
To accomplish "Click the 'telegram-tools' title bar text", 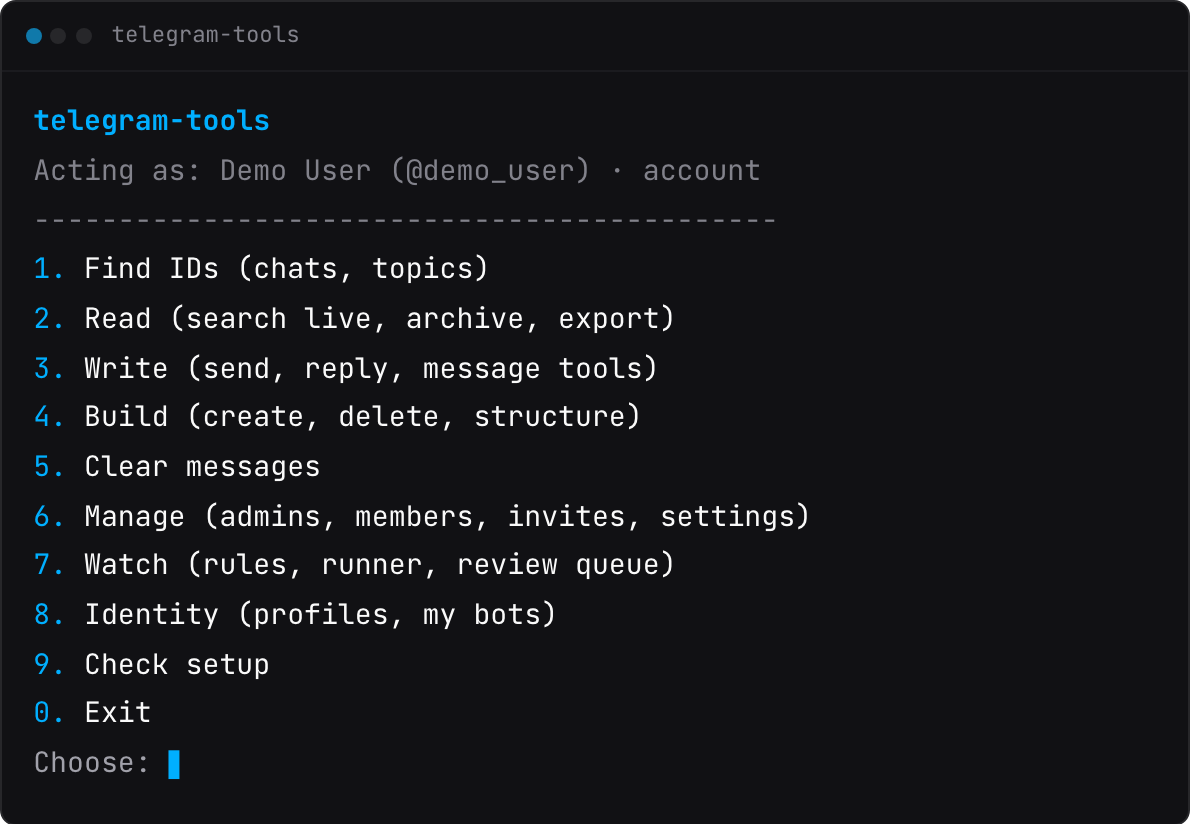I will point(205,35).
